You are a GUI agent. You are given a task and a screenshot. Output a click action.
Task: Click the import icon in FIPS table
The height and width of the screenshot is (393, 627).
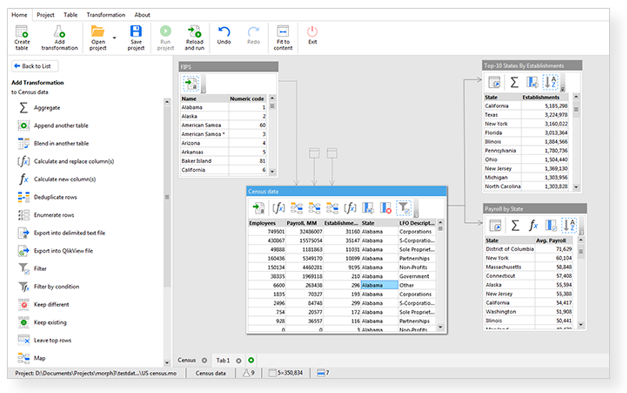(191, 84)
